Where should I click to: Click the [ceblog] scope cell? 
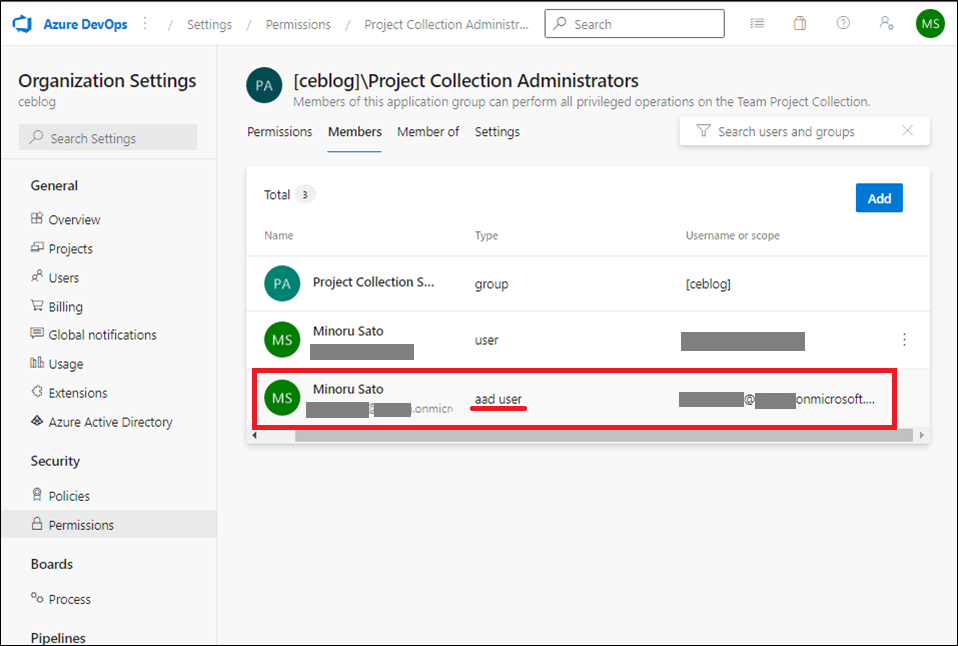coord(708,284)
